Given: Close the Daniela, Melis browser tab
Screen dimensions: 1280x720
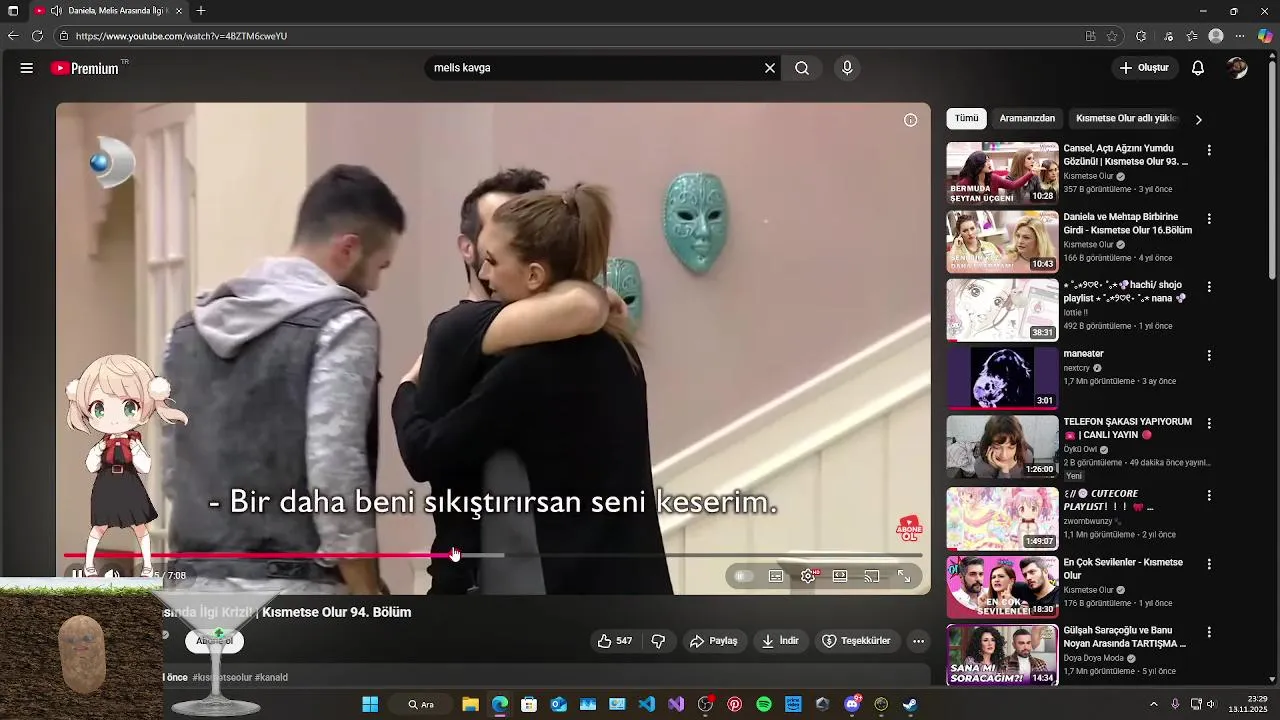Looking at the screenshot, I should click(179, 11).
